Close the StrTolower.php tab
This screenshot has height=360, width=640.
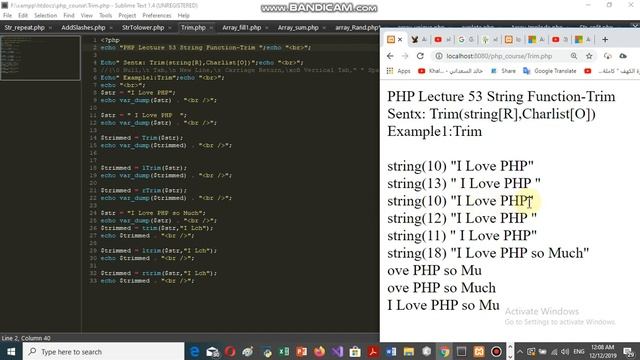tap(170, 28)
